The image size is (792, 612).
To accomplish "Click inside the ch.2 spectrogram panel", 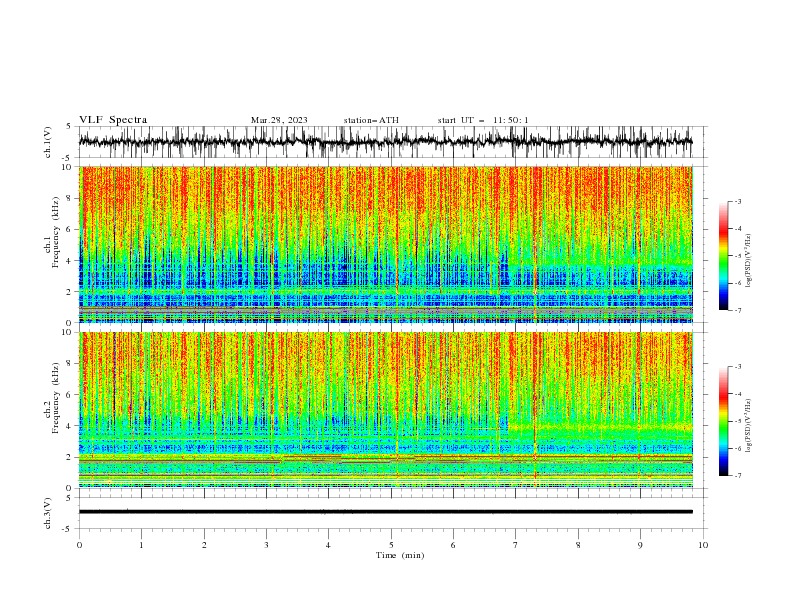I will [x=386, y=410].
